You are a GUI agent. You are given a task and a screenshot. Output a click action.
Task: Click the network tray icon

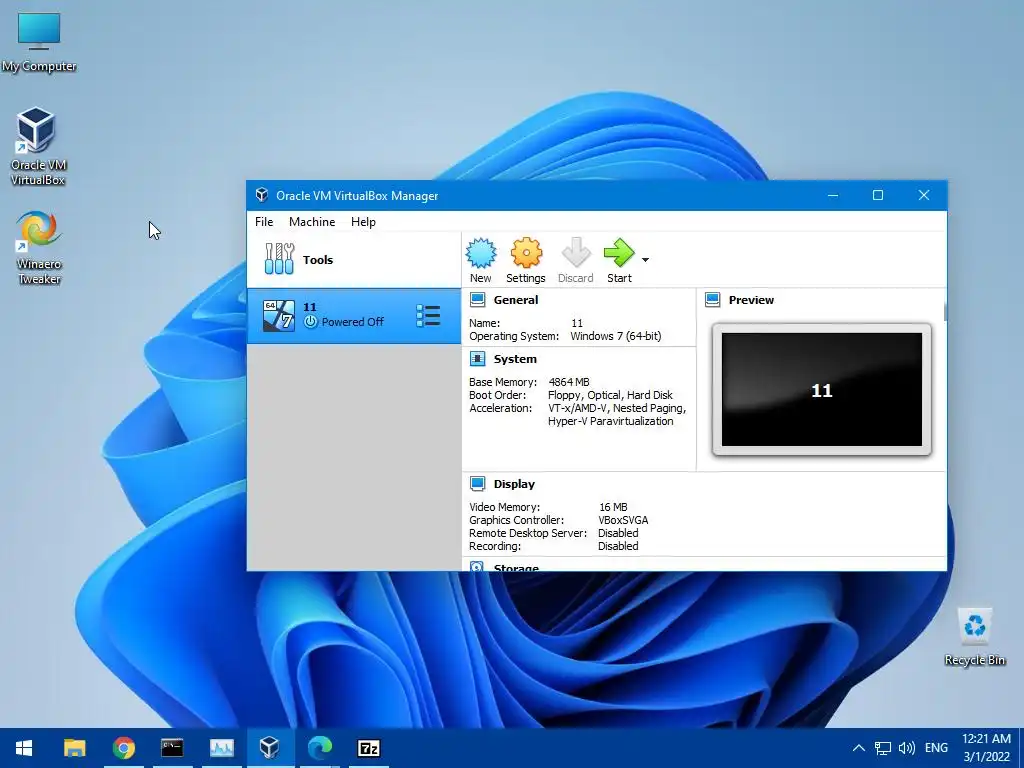pyautogui.click(x=883, y=748)
